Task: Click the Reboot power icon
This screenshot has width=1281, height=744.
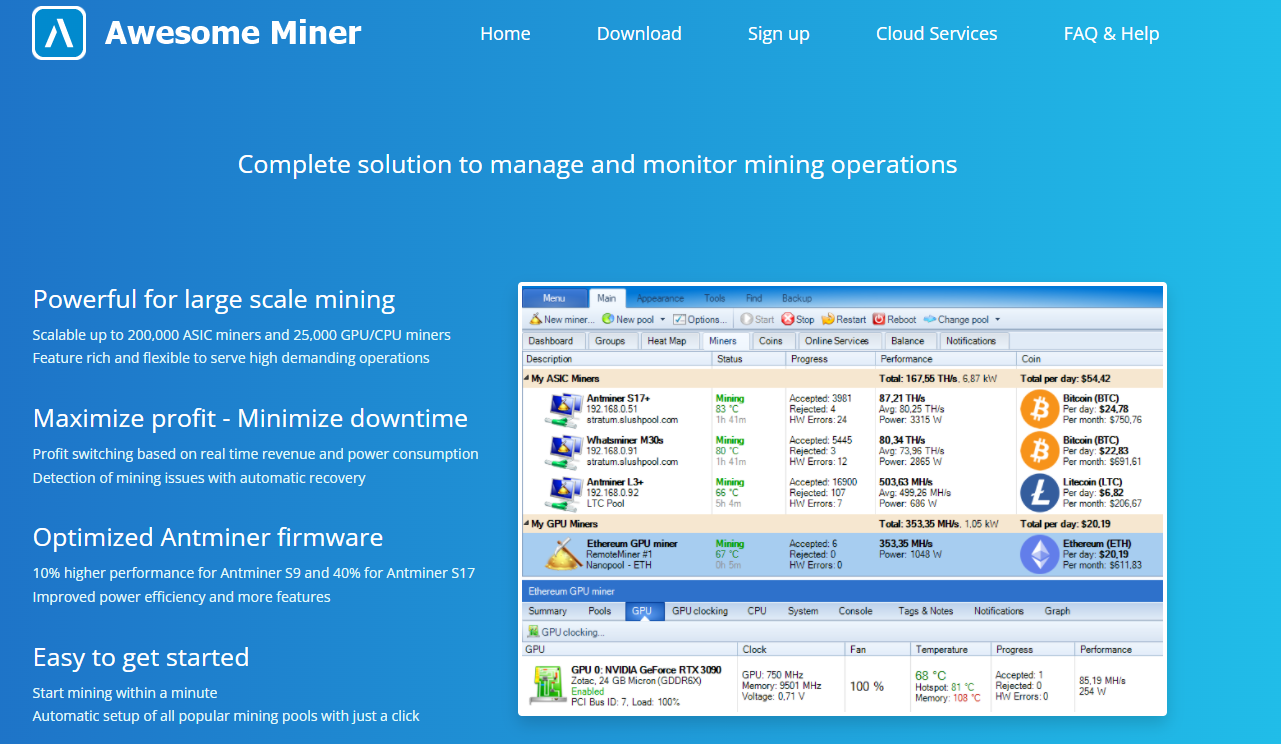Action: (879, 319)
